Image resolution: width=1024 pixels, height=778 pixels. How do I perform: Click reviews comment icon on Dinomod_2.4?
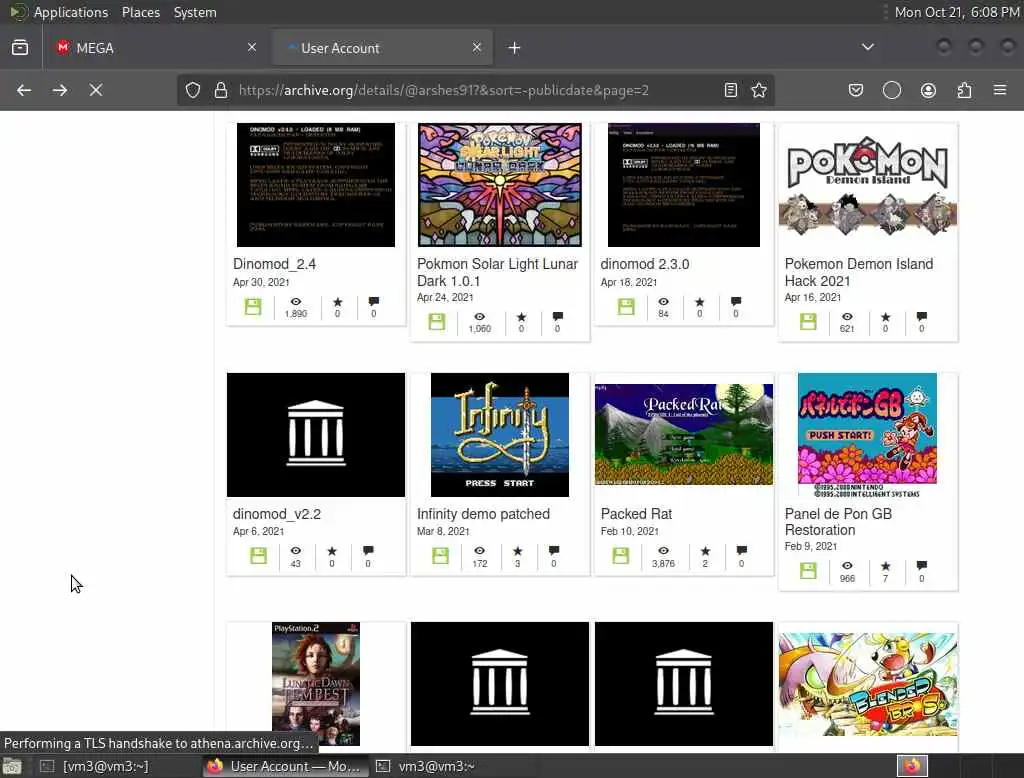point(374,301)
